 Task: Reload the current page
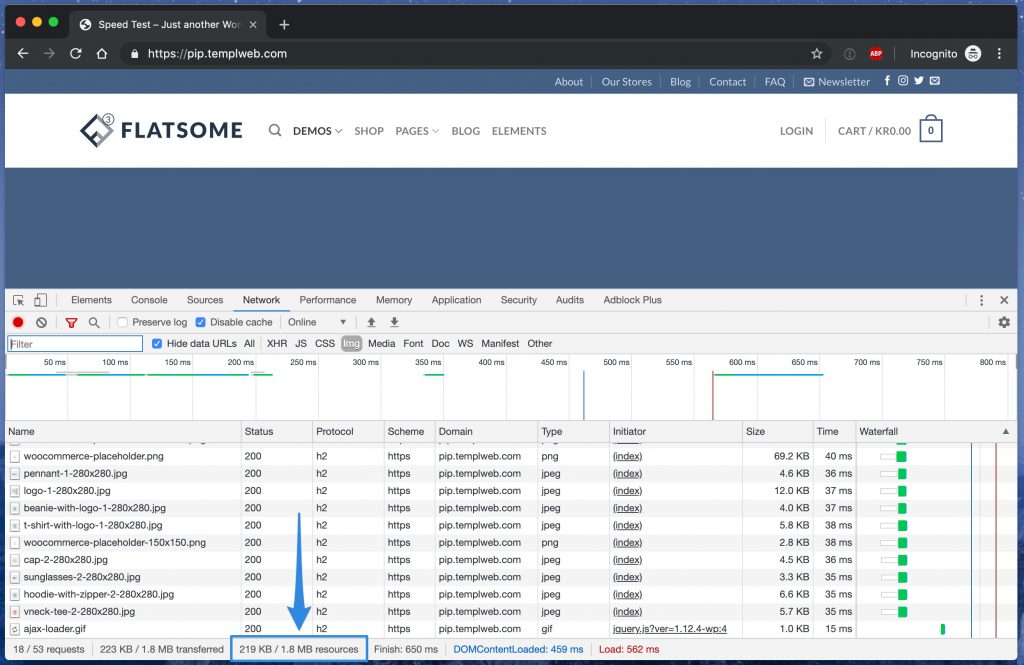[76, 54]
